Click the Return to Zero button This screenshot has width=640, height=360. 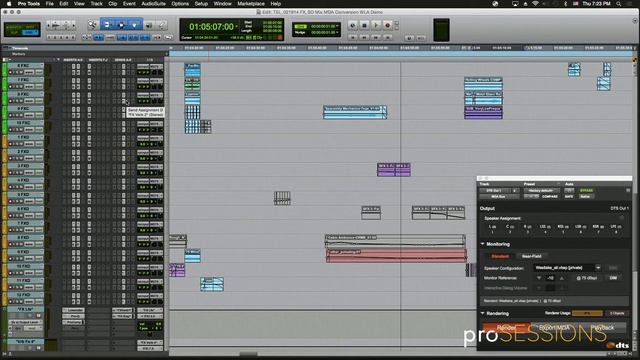click(353, 37)
